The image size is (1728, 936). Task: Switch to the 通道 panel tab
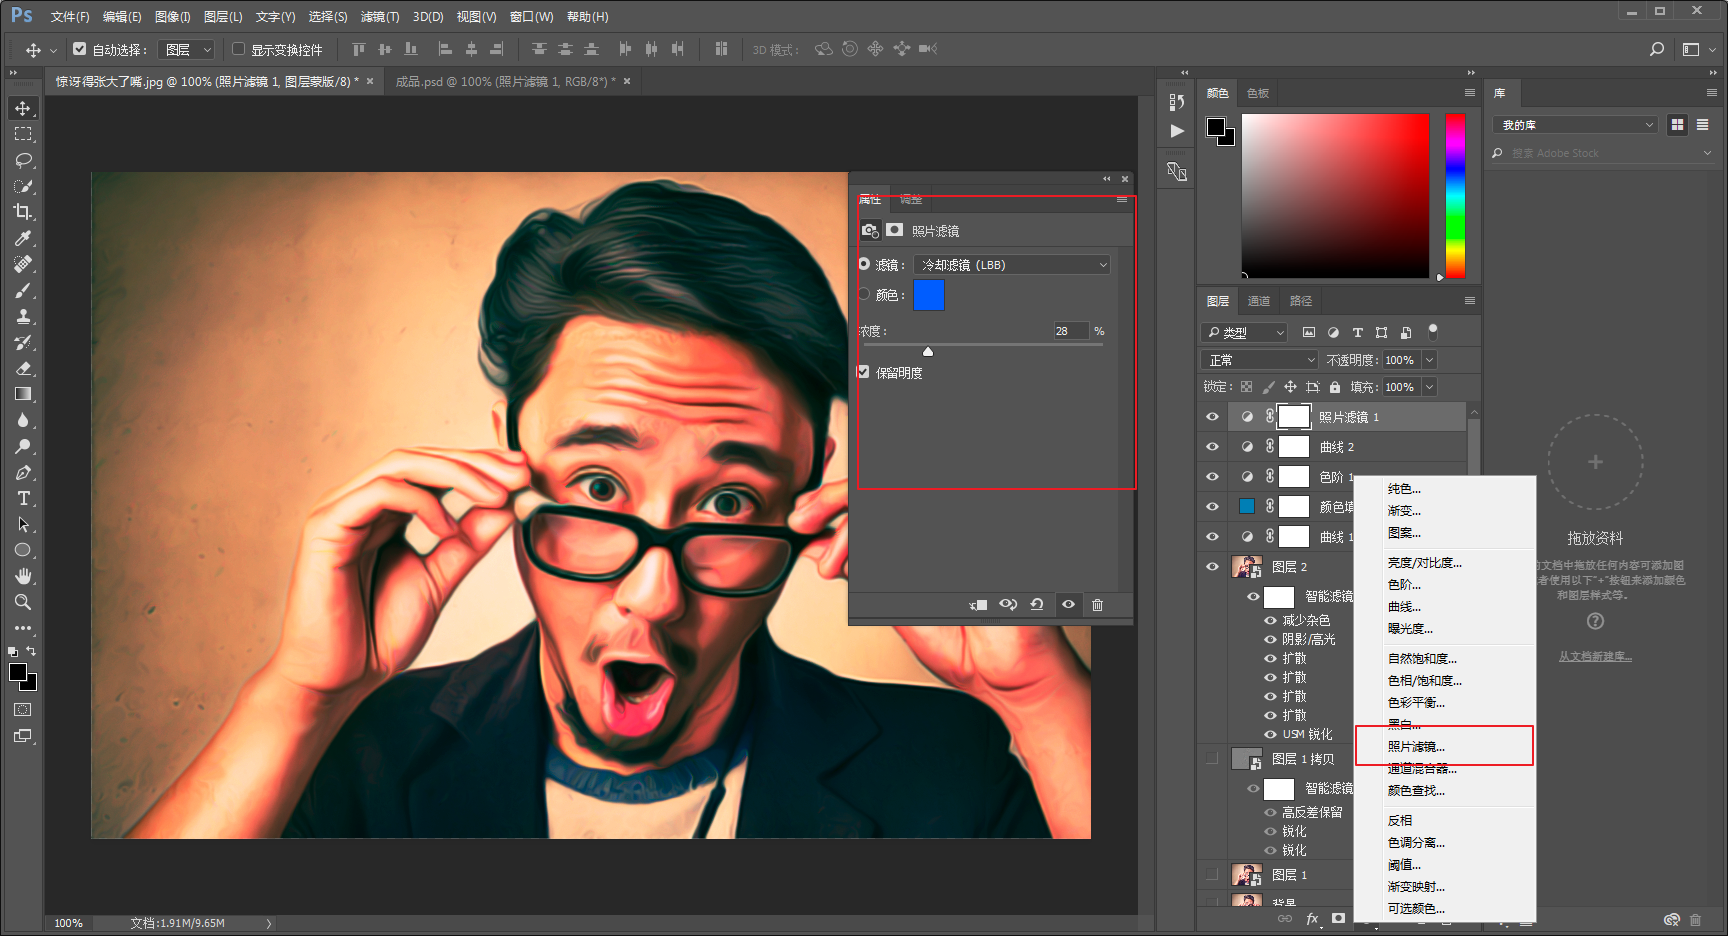[x=1259, y=301]
